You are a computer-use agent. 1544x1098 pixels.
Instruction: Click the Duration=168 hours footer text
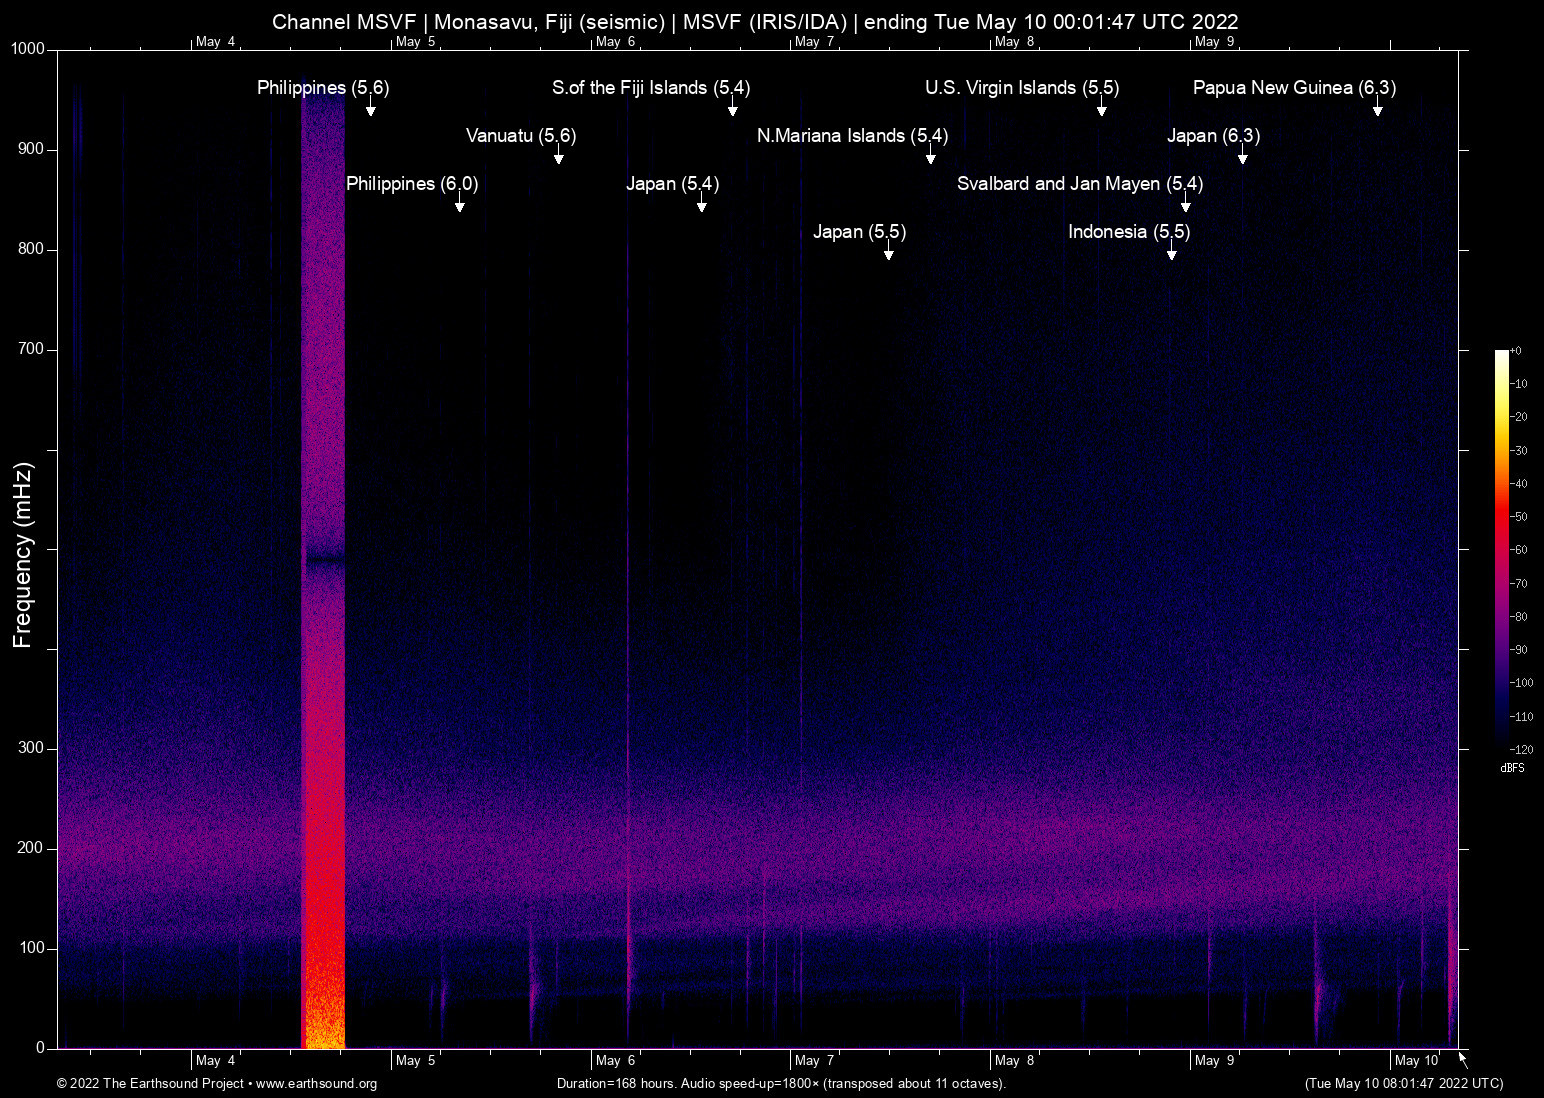[780, 1084]
